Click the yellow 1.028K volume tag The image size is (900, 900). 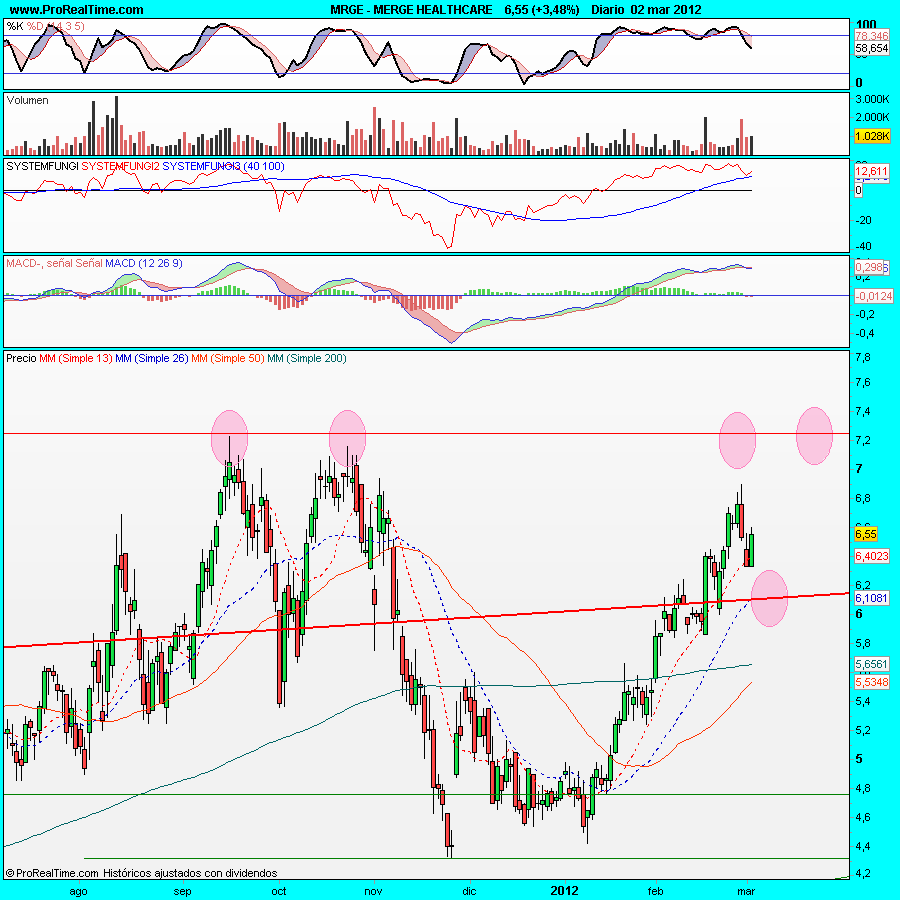(871, 136)
